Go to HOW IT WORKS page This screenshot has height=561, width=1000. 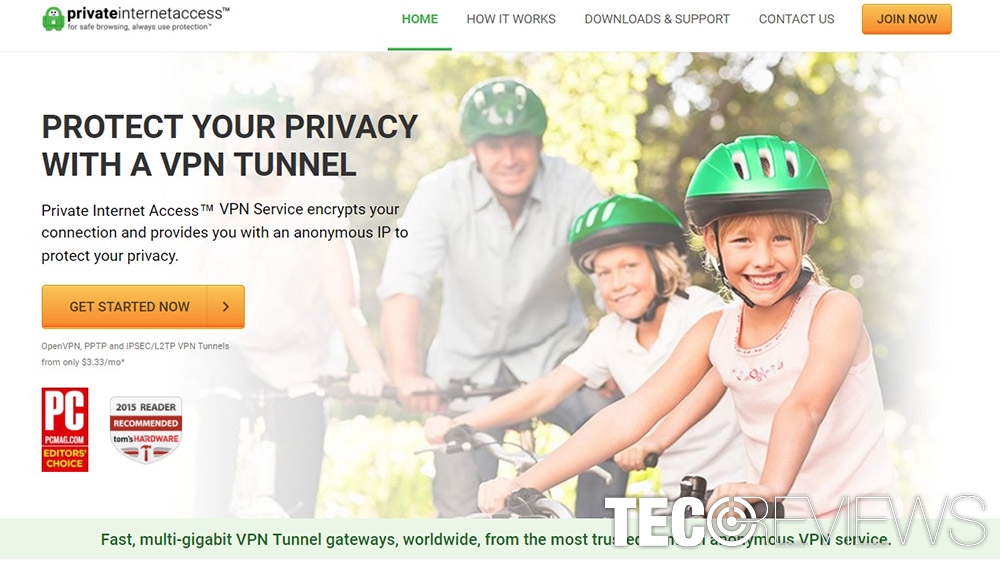click(x=511, y=19)
